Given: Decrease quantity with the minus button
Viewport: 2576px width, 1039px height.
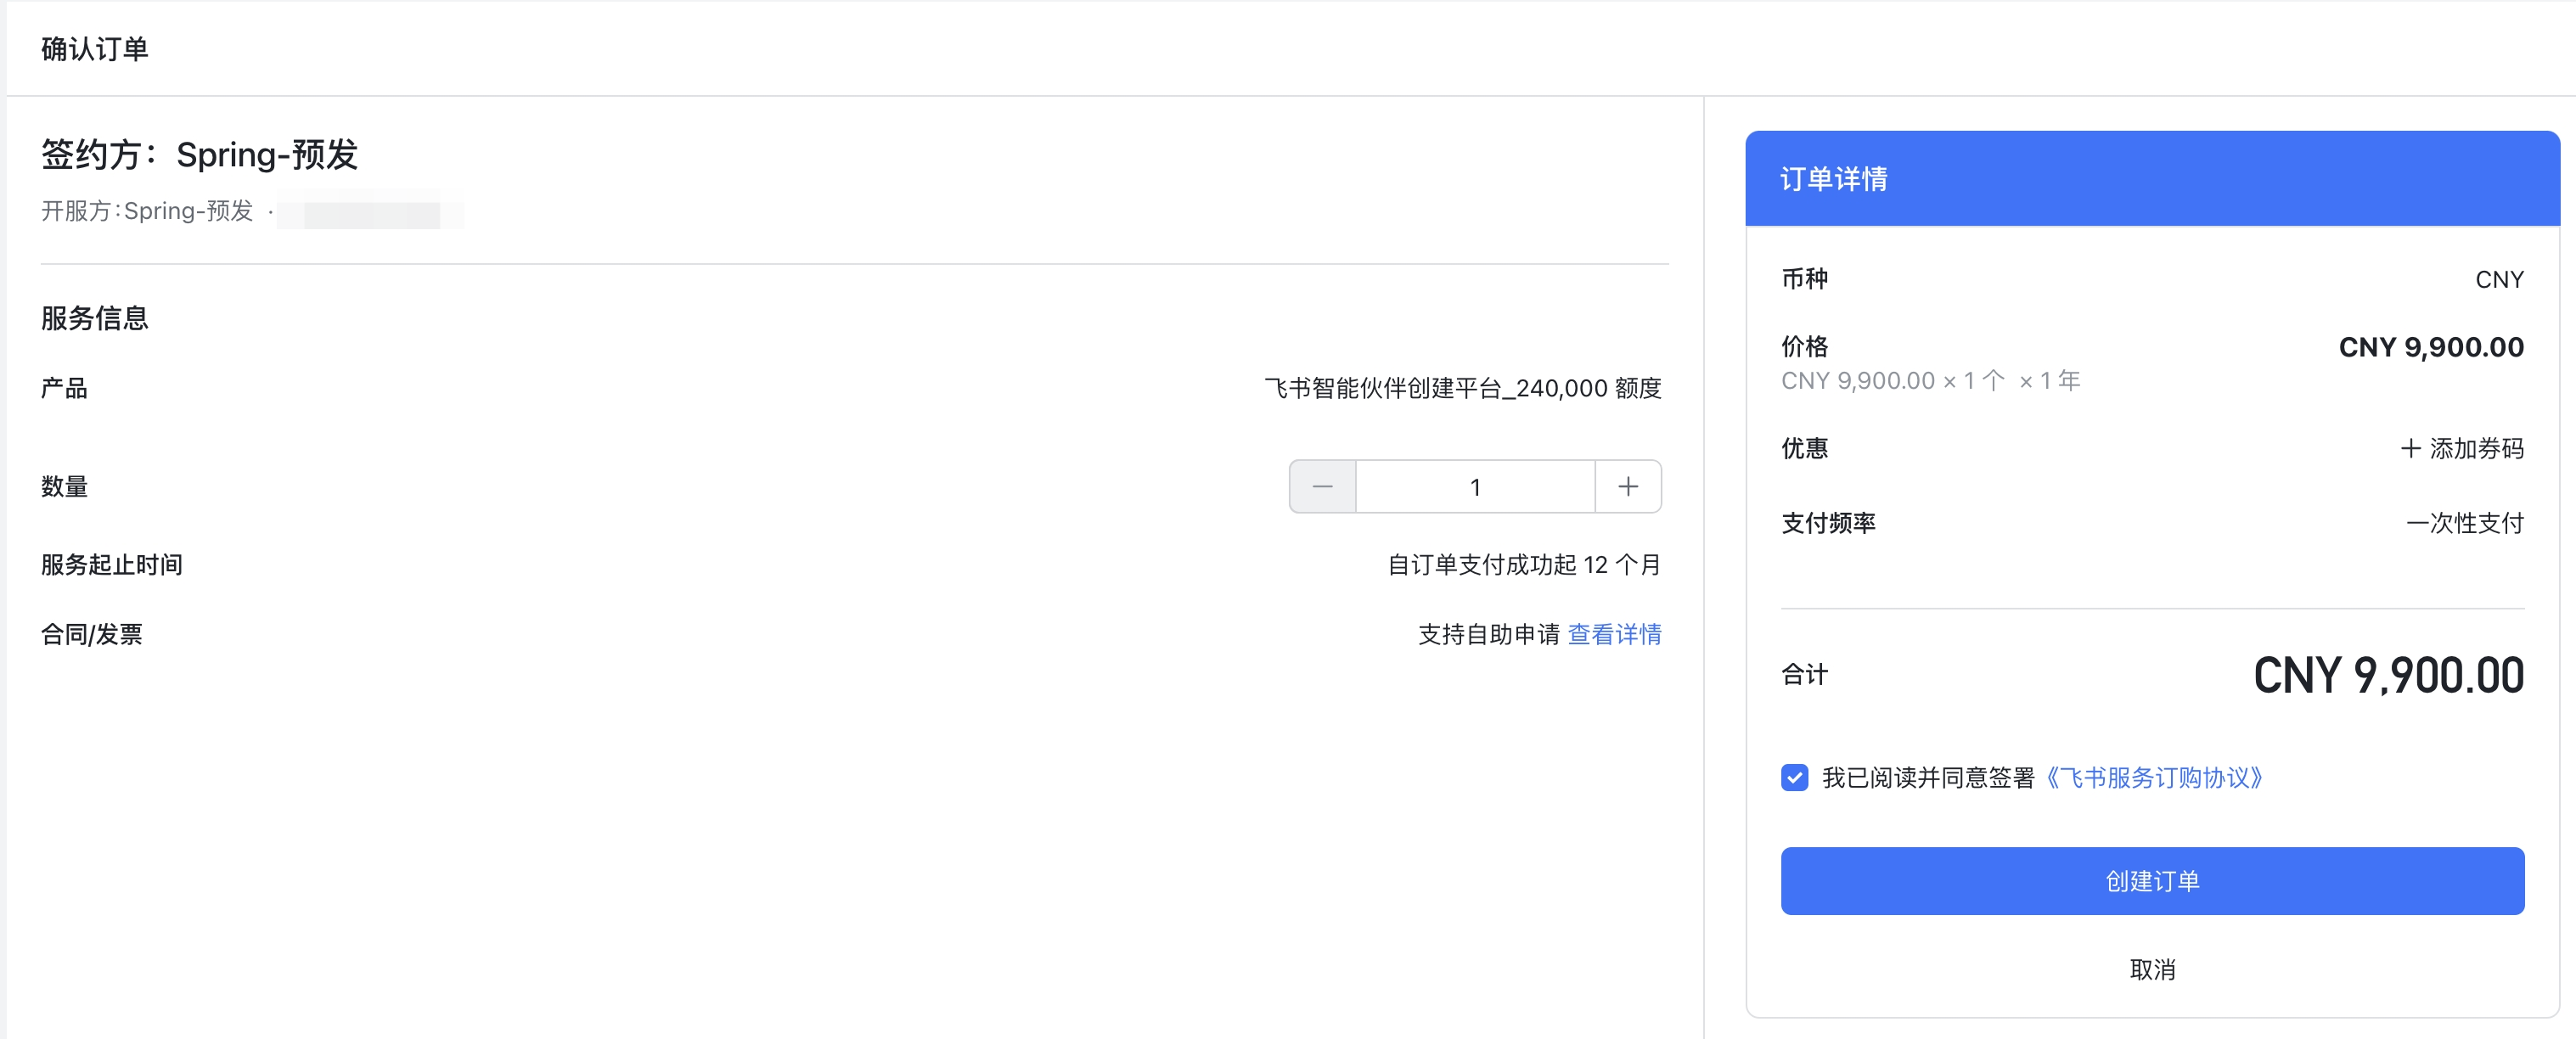Looking at the screenshot, I should [x=1322, y=487].
